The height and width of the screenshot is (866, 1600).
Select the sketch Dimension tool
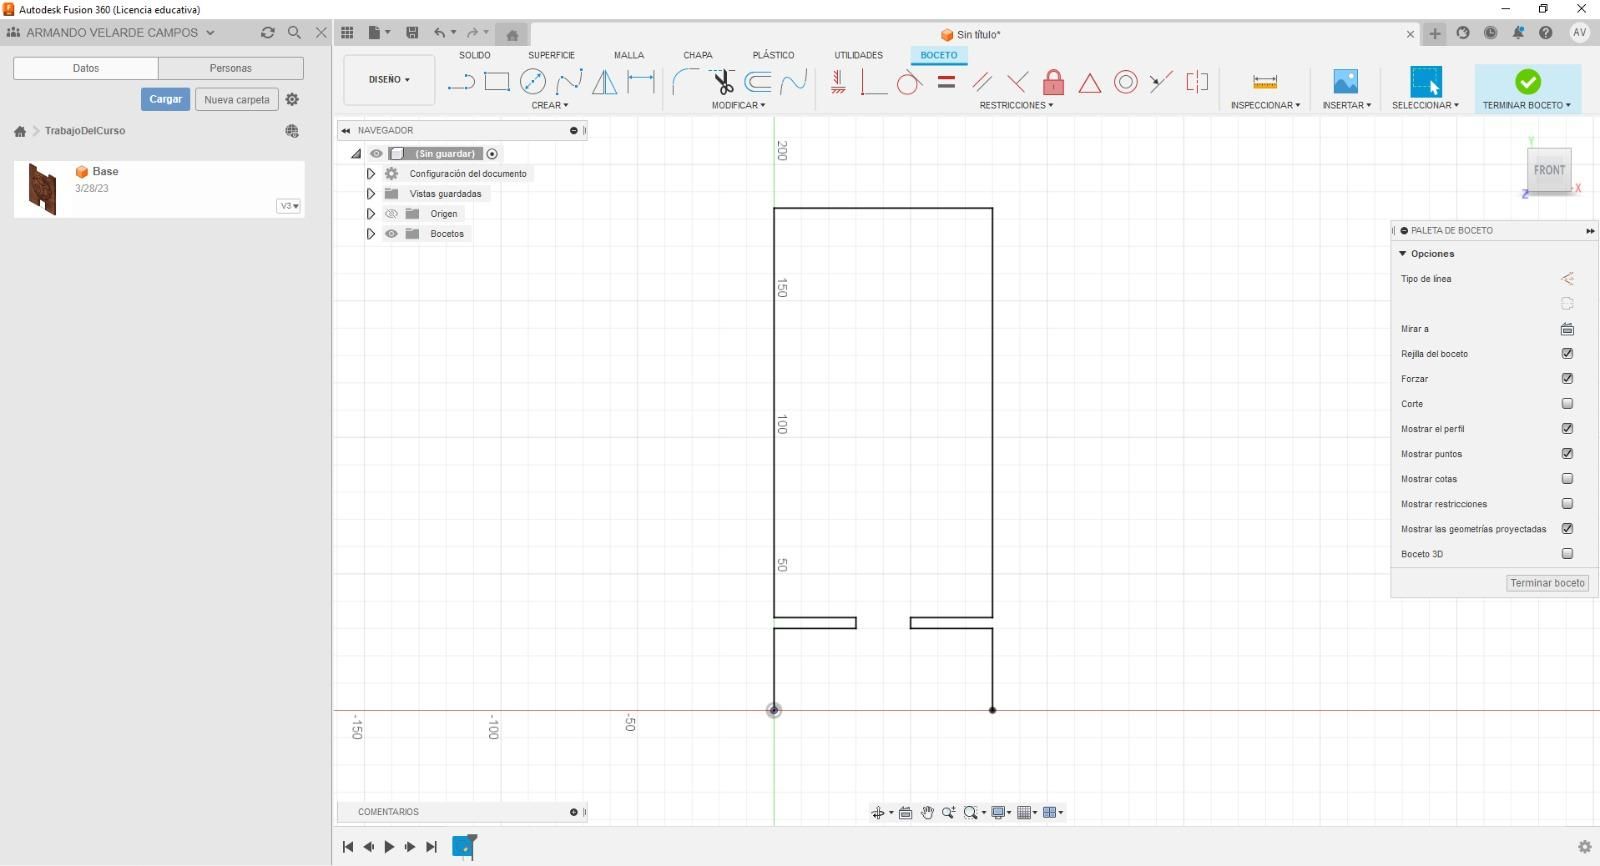[641, 82]
